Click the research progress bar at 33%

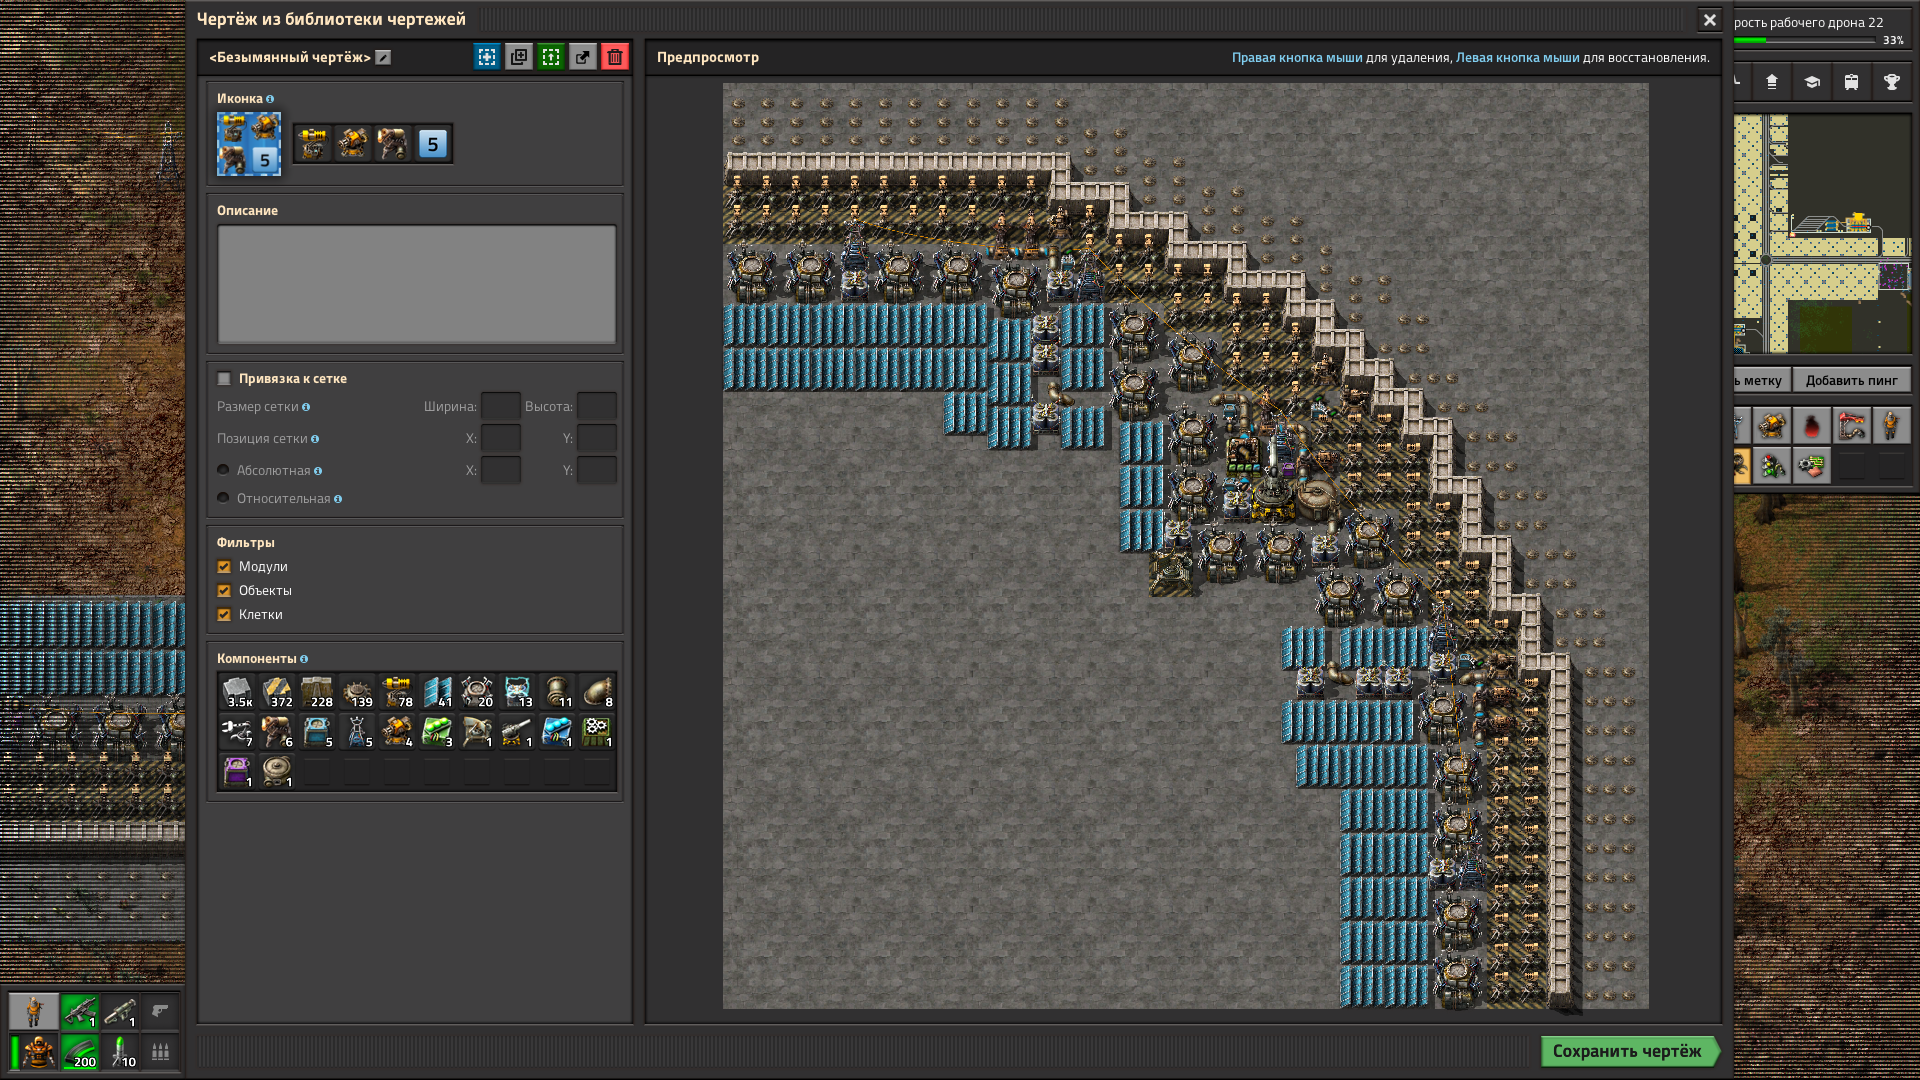pos(1805,41)
